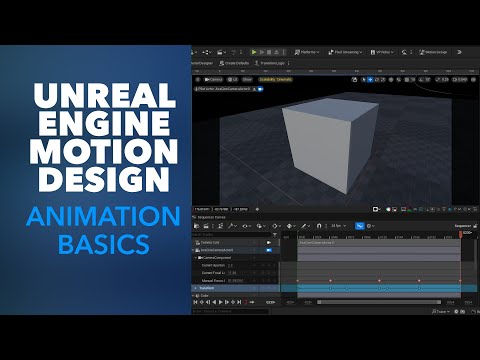Screen dimensions: 480x360
Task: Click the toolbar overflow double-arrow
Action: (x=459, y=52)
